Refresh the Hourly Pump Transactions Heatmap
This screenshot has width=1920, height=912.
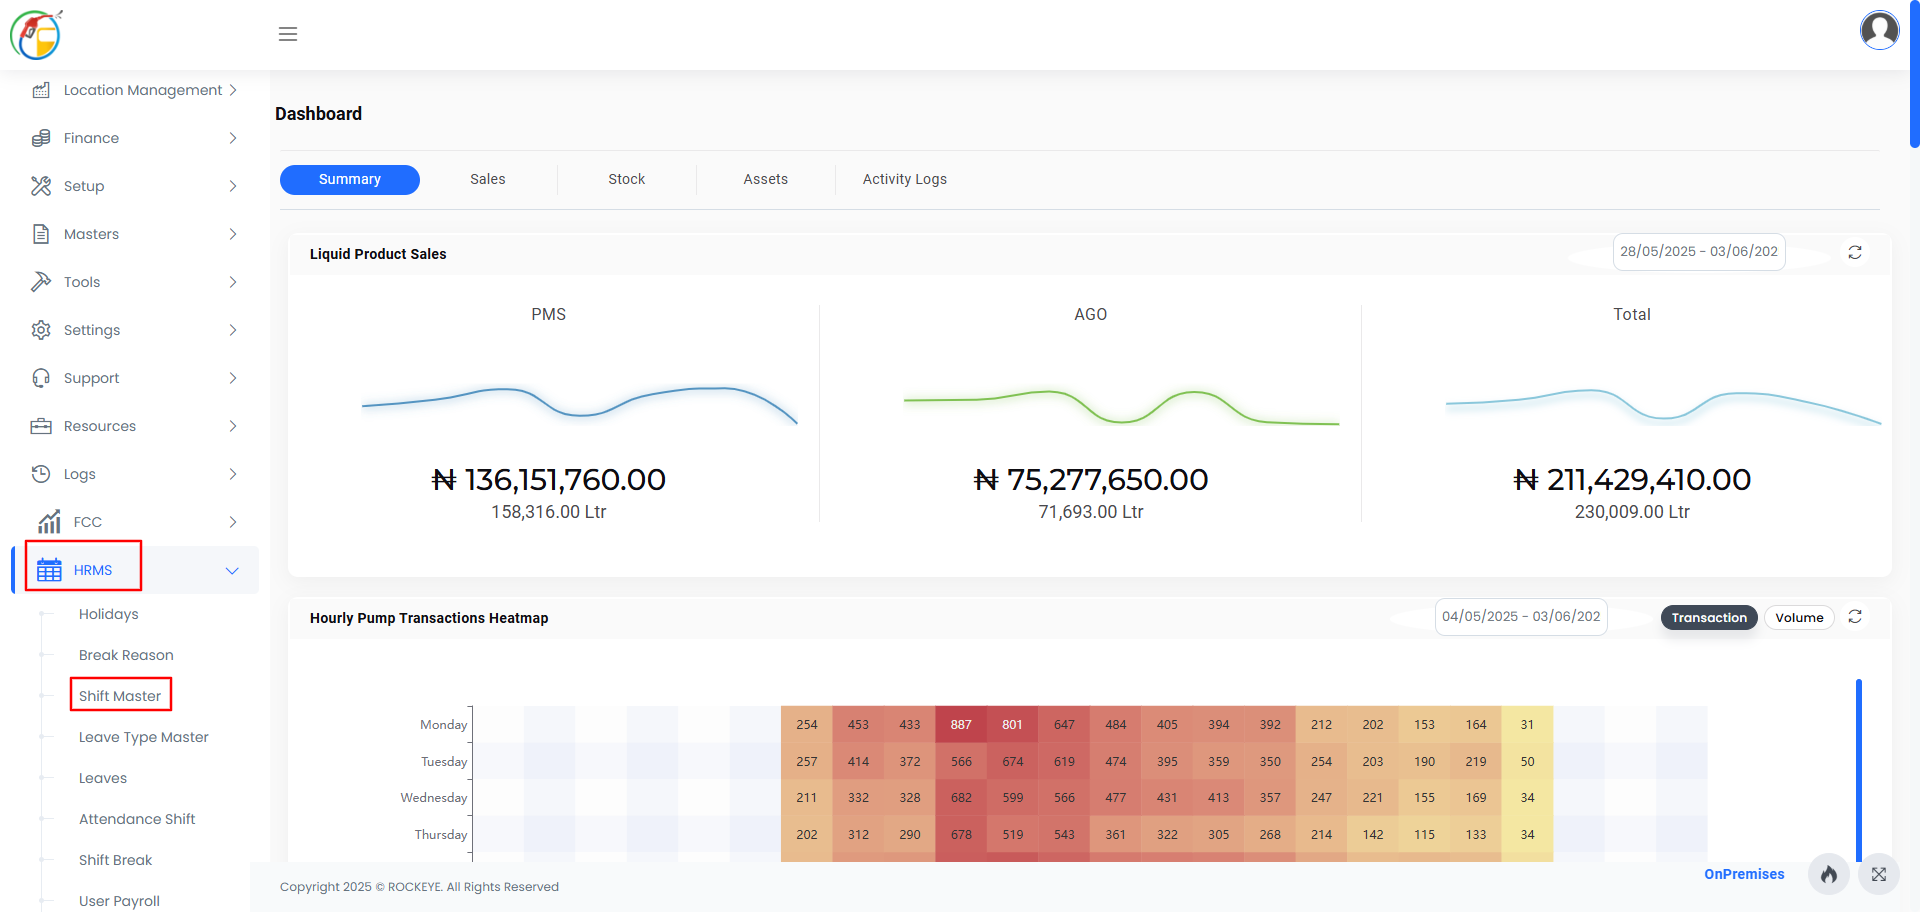pyautogui.click(x=1855, y=617)
